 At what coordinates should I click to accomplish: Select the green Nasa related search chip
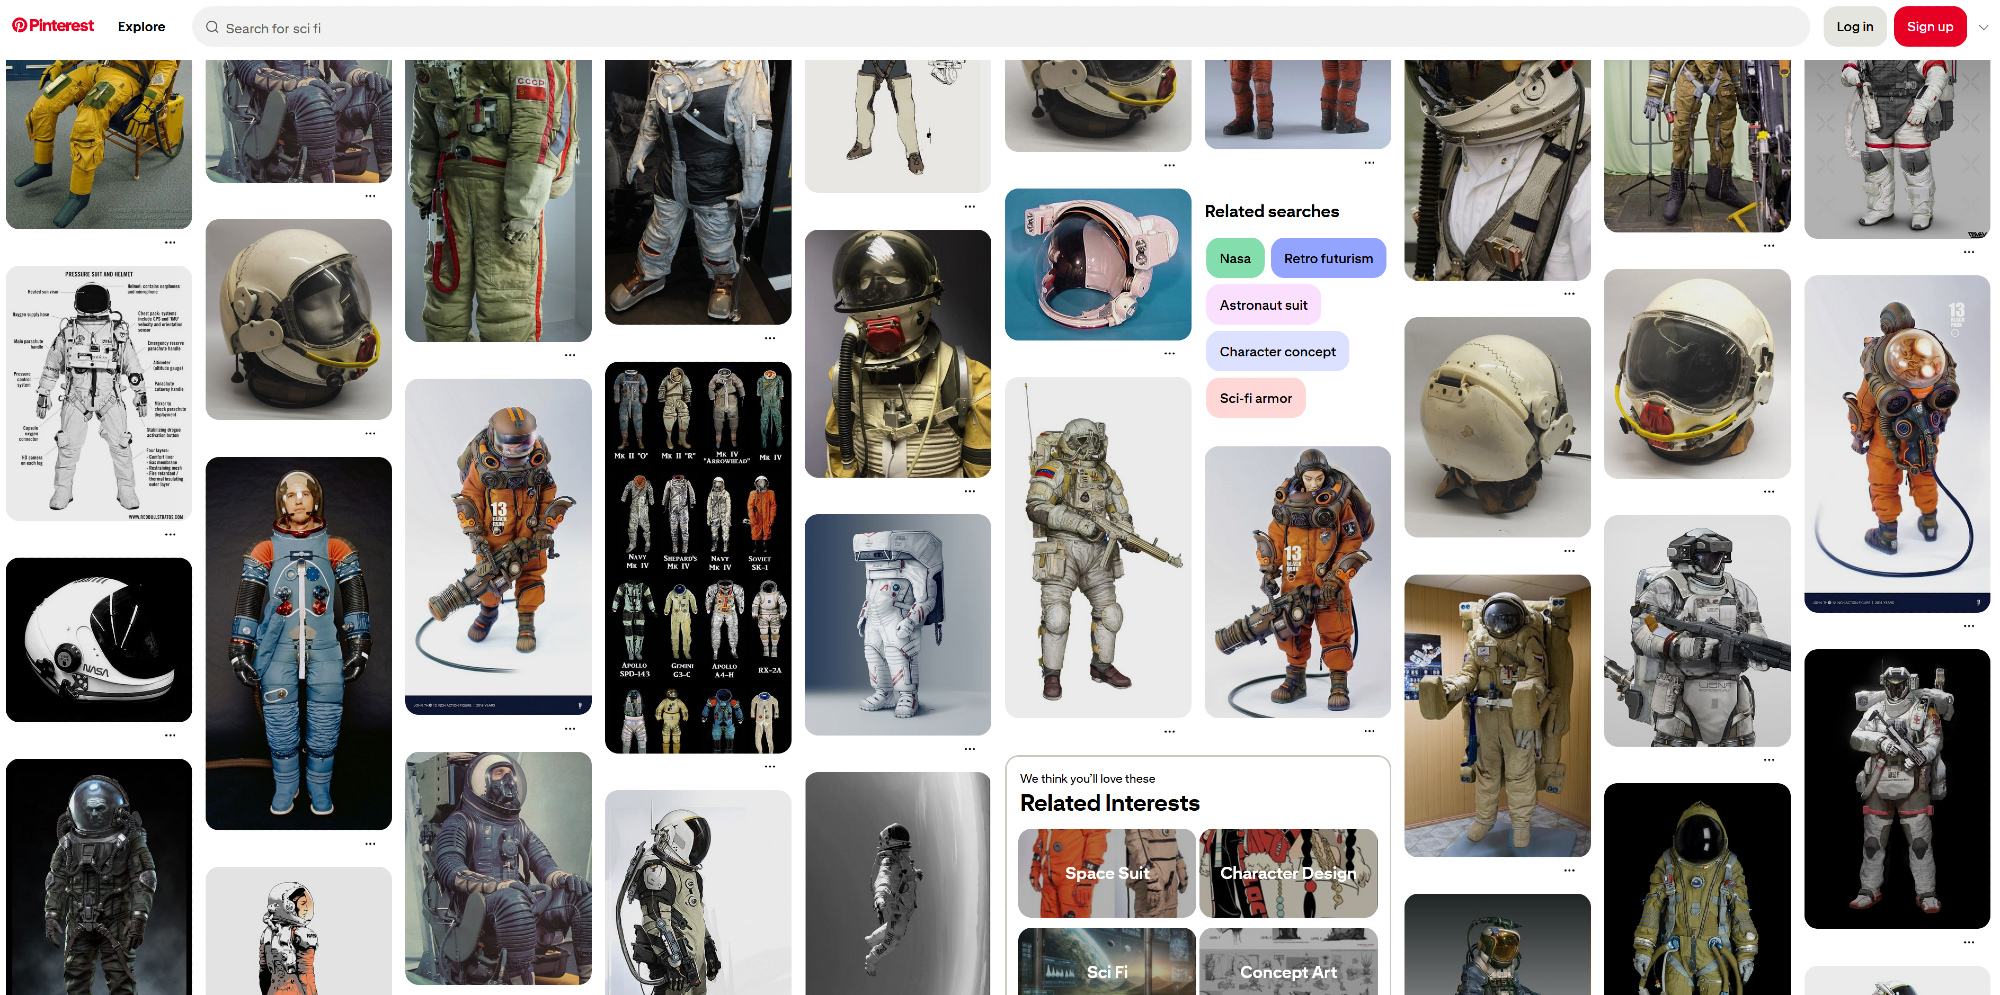pyautogui.click(x=1234, y=258)
